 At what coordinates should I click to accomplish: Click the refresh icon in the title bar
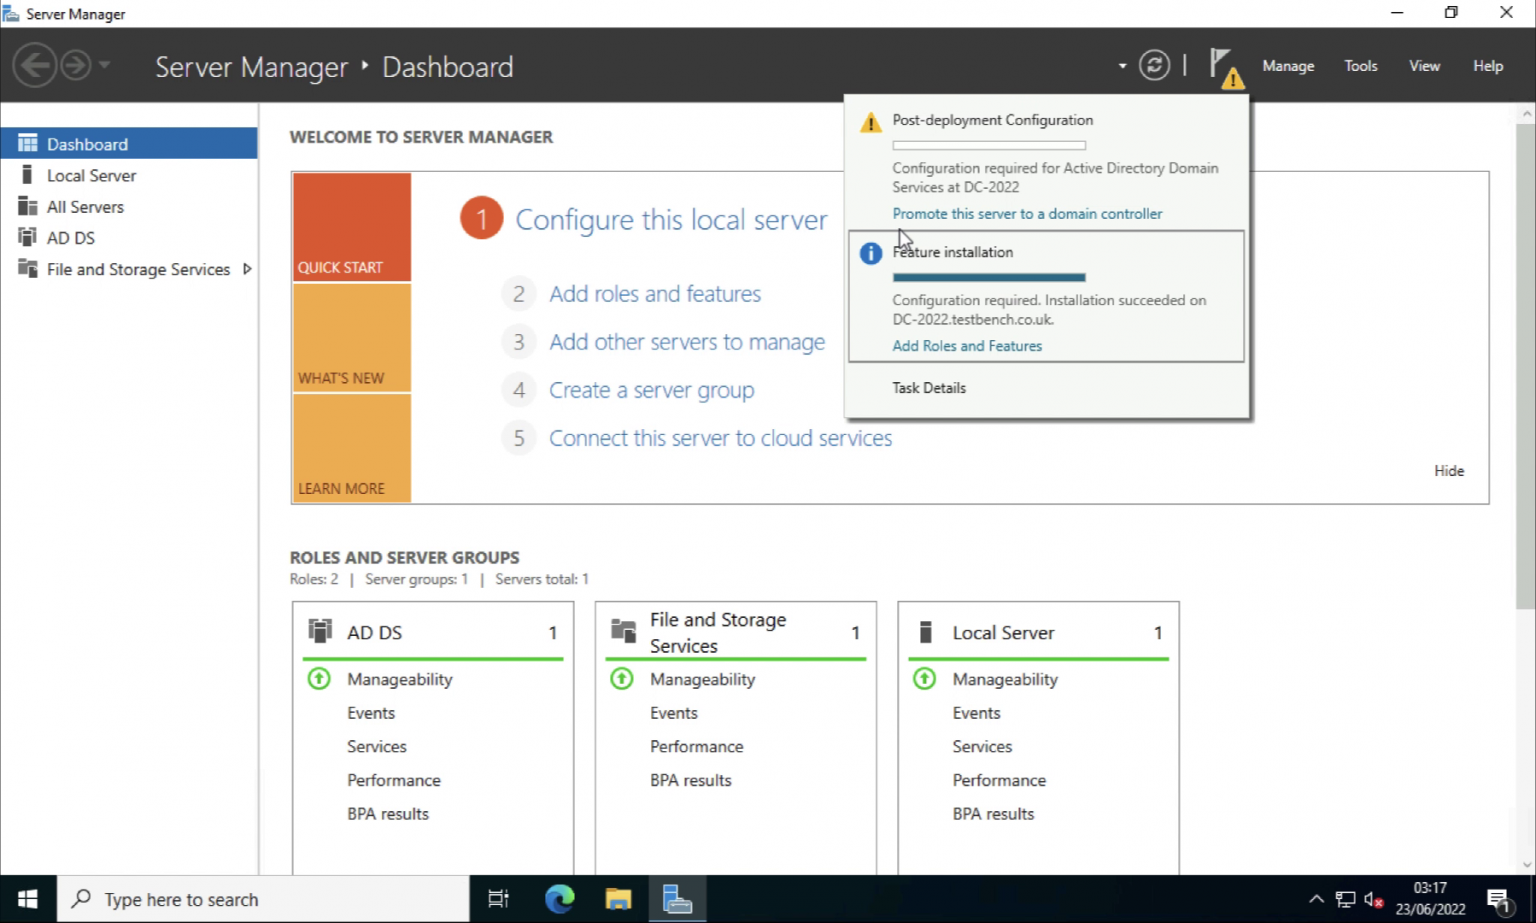coord(1154,65)
